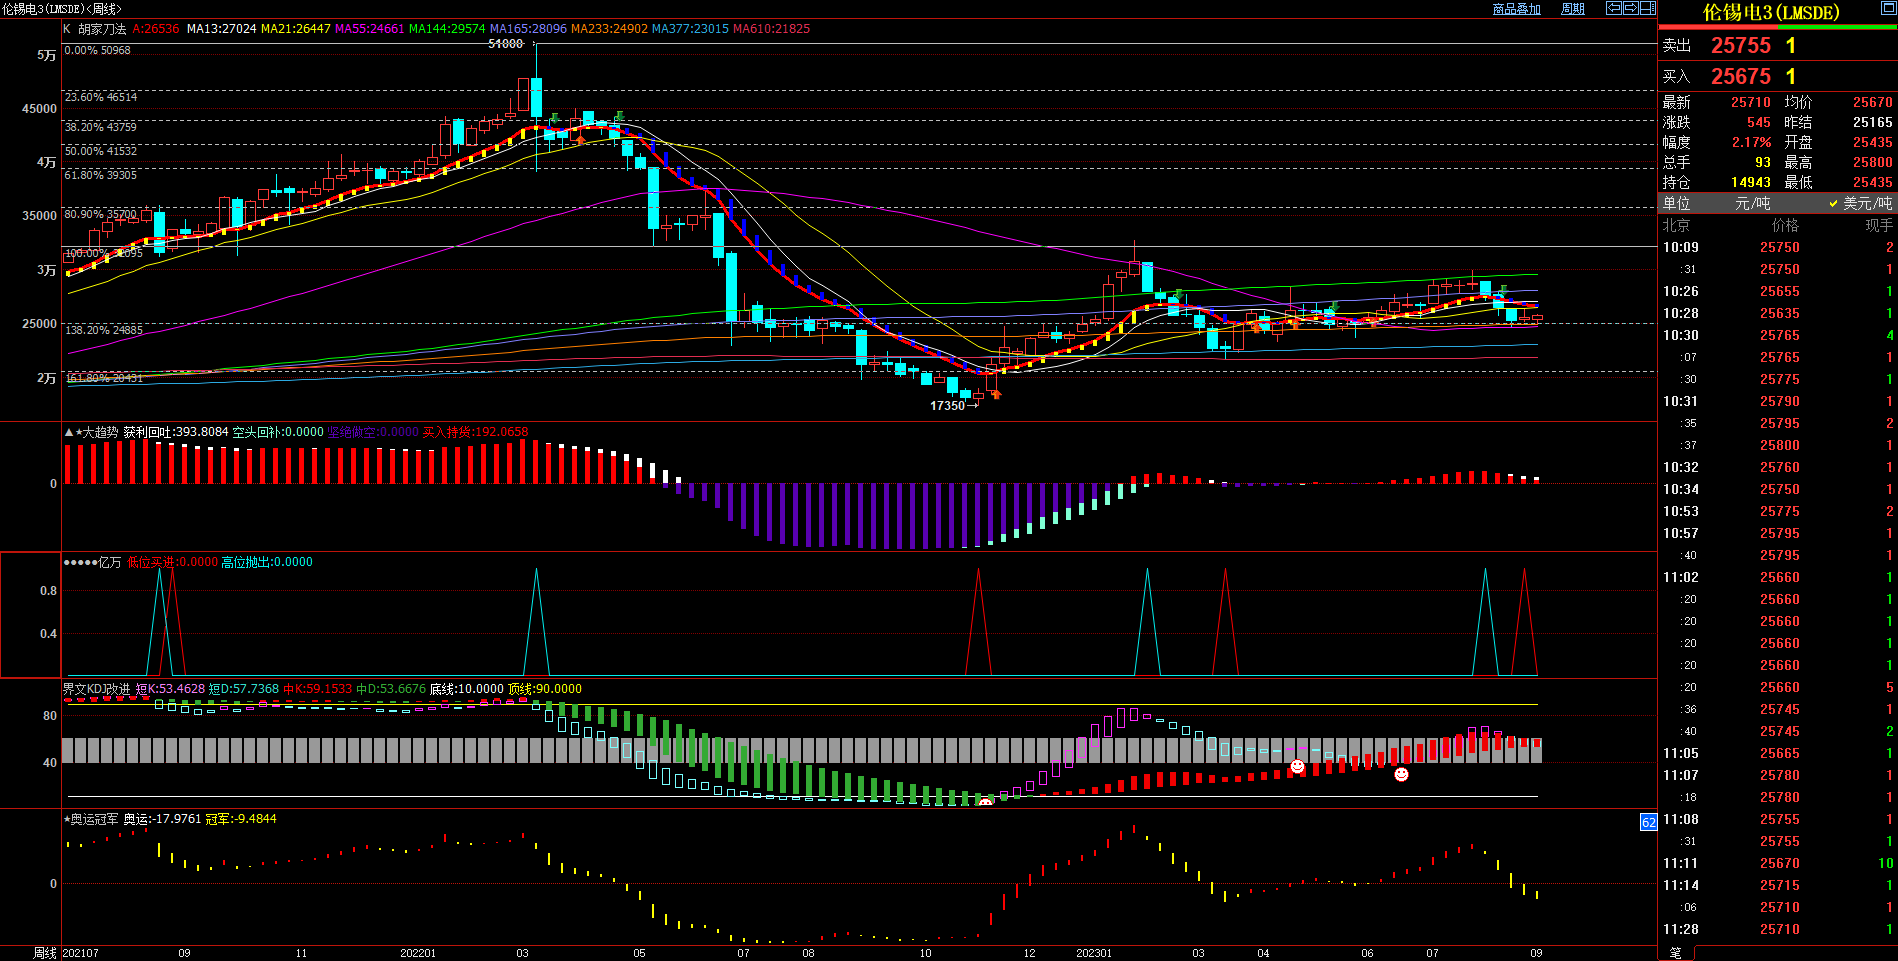Image resolution: width=1898 pixels, height=961 pixels.
Task: Open the 胡家刀法 main indicator selector
Action: [x=102, y=29]
